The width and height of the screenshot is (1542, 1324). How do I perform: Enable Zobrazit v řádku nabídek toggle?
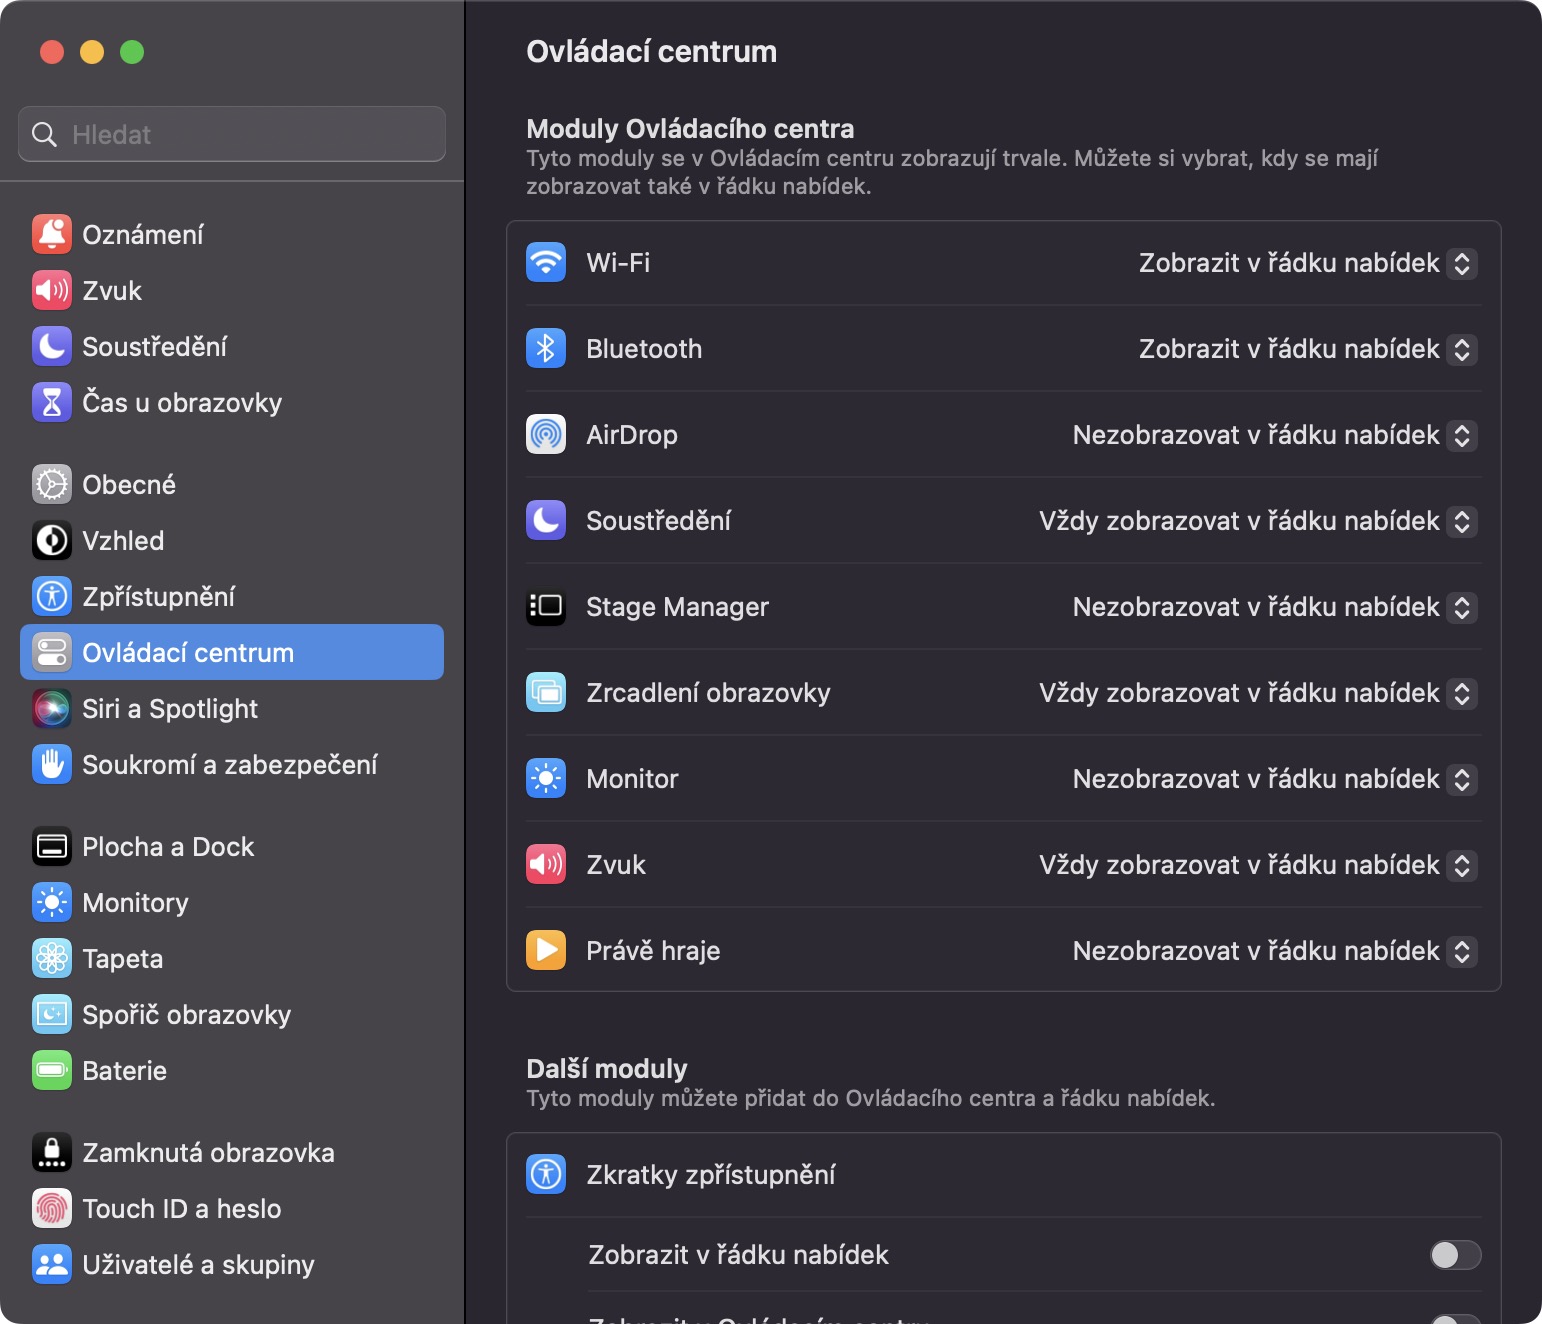pos(1455,1255)
